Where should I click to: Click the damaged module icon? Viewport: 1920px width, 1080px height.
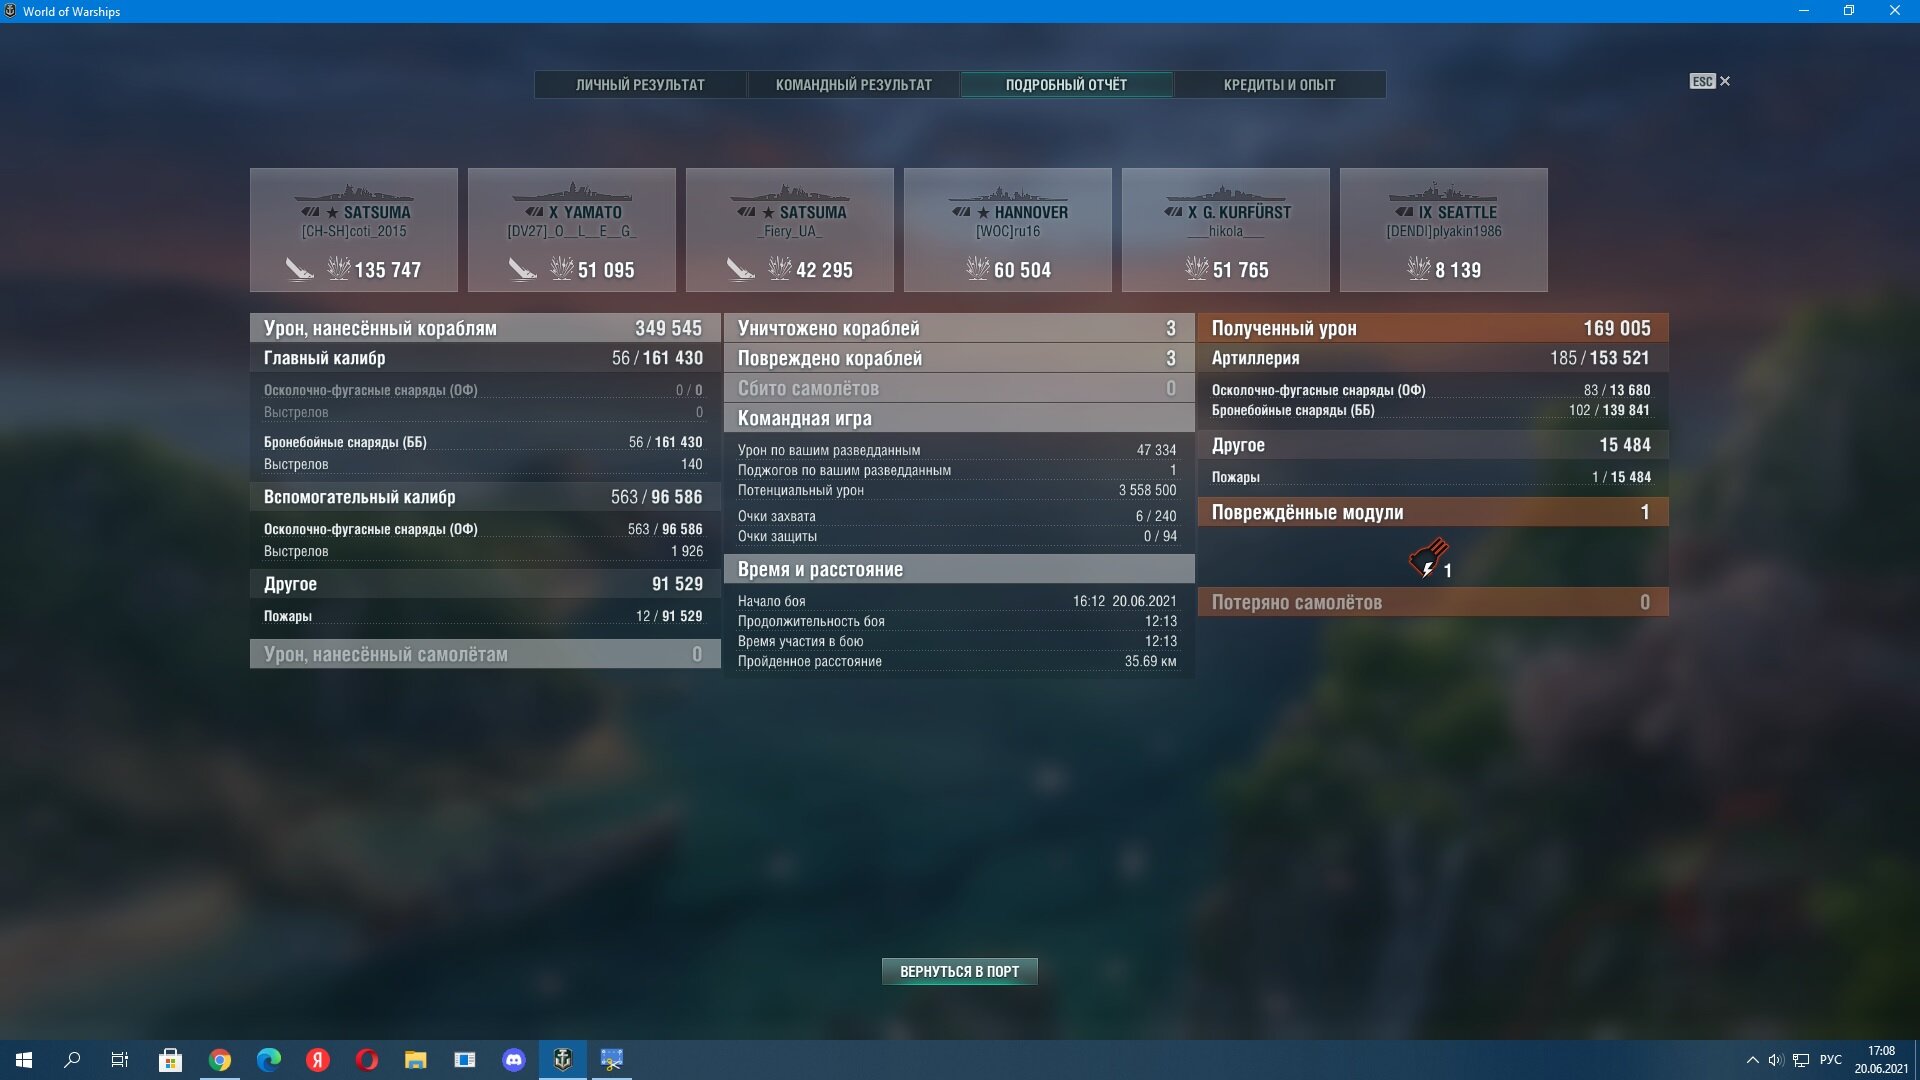click(1428, 558)
